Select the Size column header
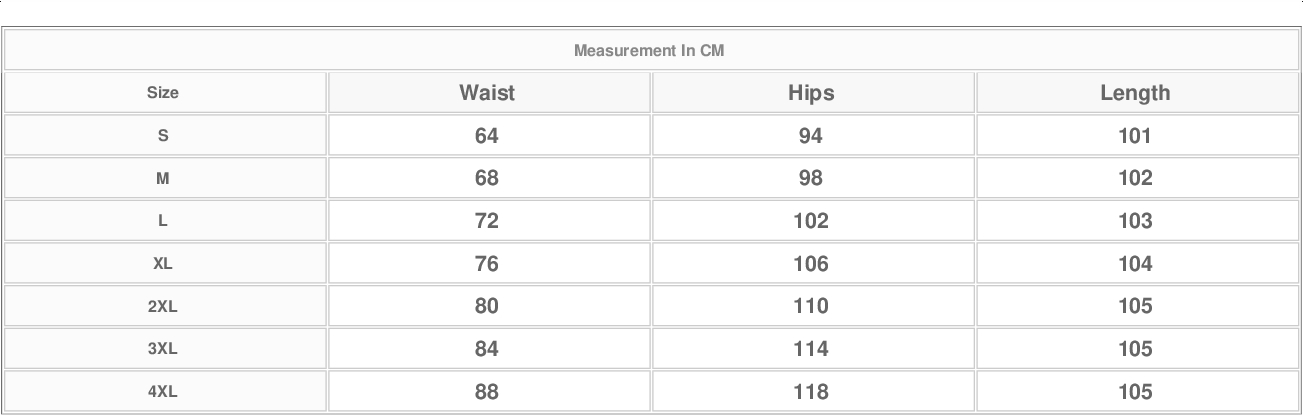The image size is (1303, 415). click(163, 93)
